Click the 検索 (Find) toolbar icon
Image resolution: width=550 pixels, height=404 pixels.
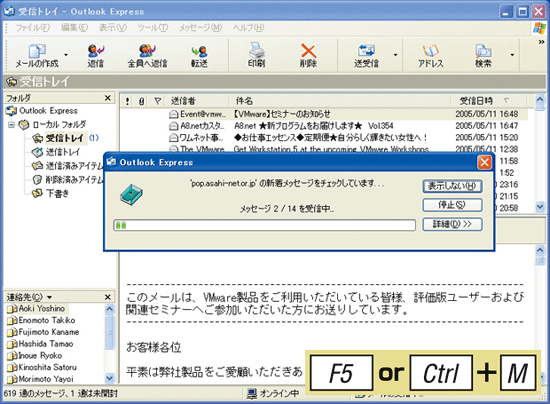483,51
